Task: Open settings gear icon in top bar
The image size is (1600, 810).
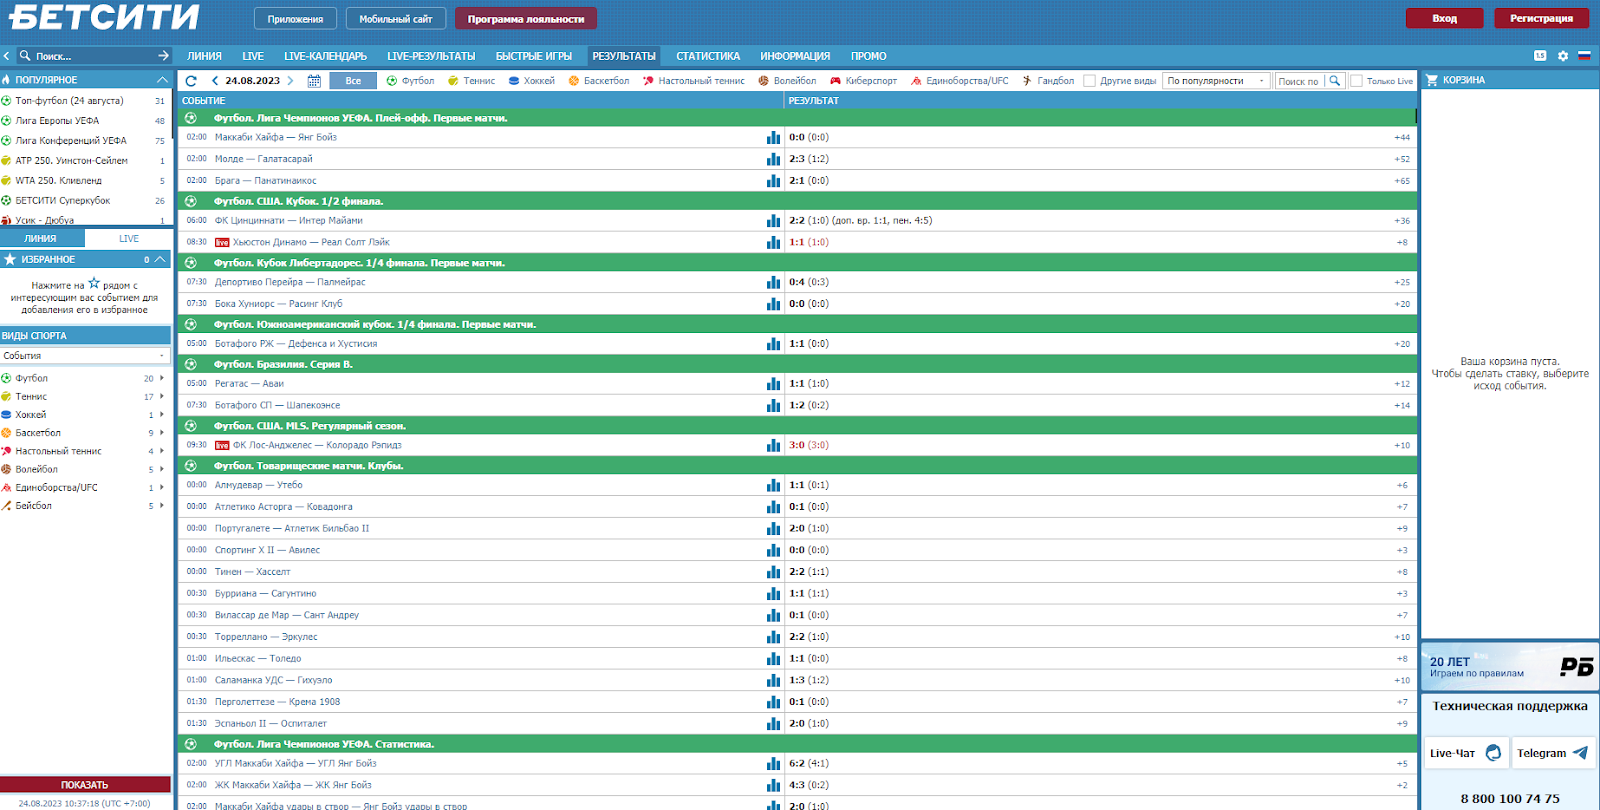Action: pos(1563,56)
